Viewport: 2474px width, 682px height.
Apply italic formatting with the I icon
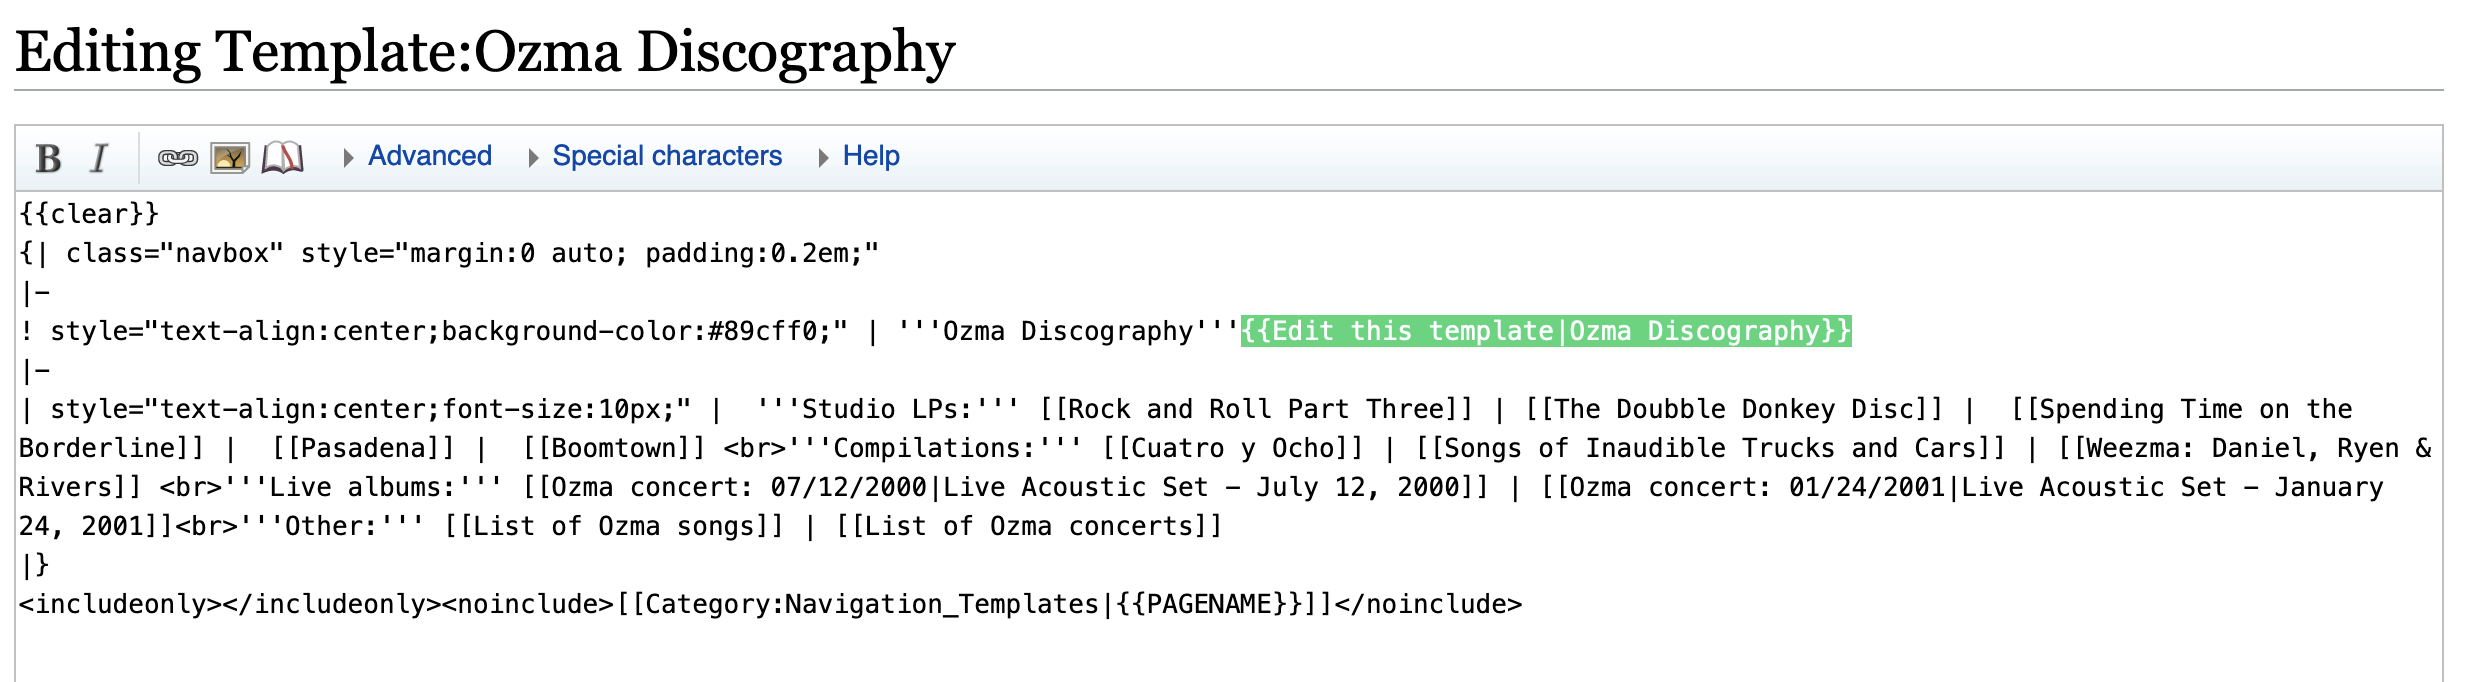[x=98, y=158]
